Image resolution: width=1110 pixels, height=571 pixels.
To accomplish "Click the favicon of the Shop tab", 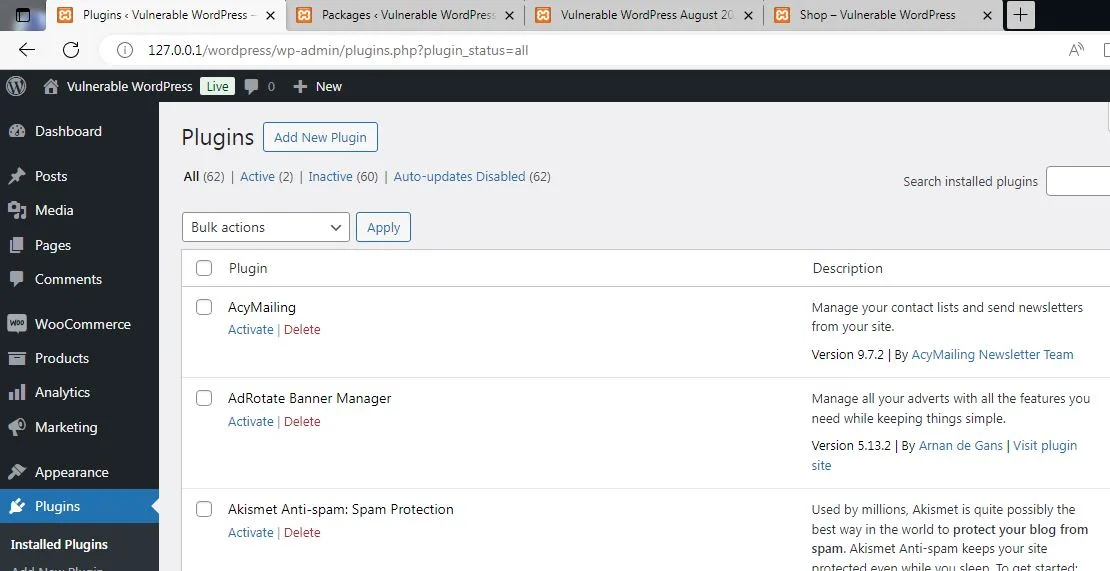I will (x=782, y=15).
